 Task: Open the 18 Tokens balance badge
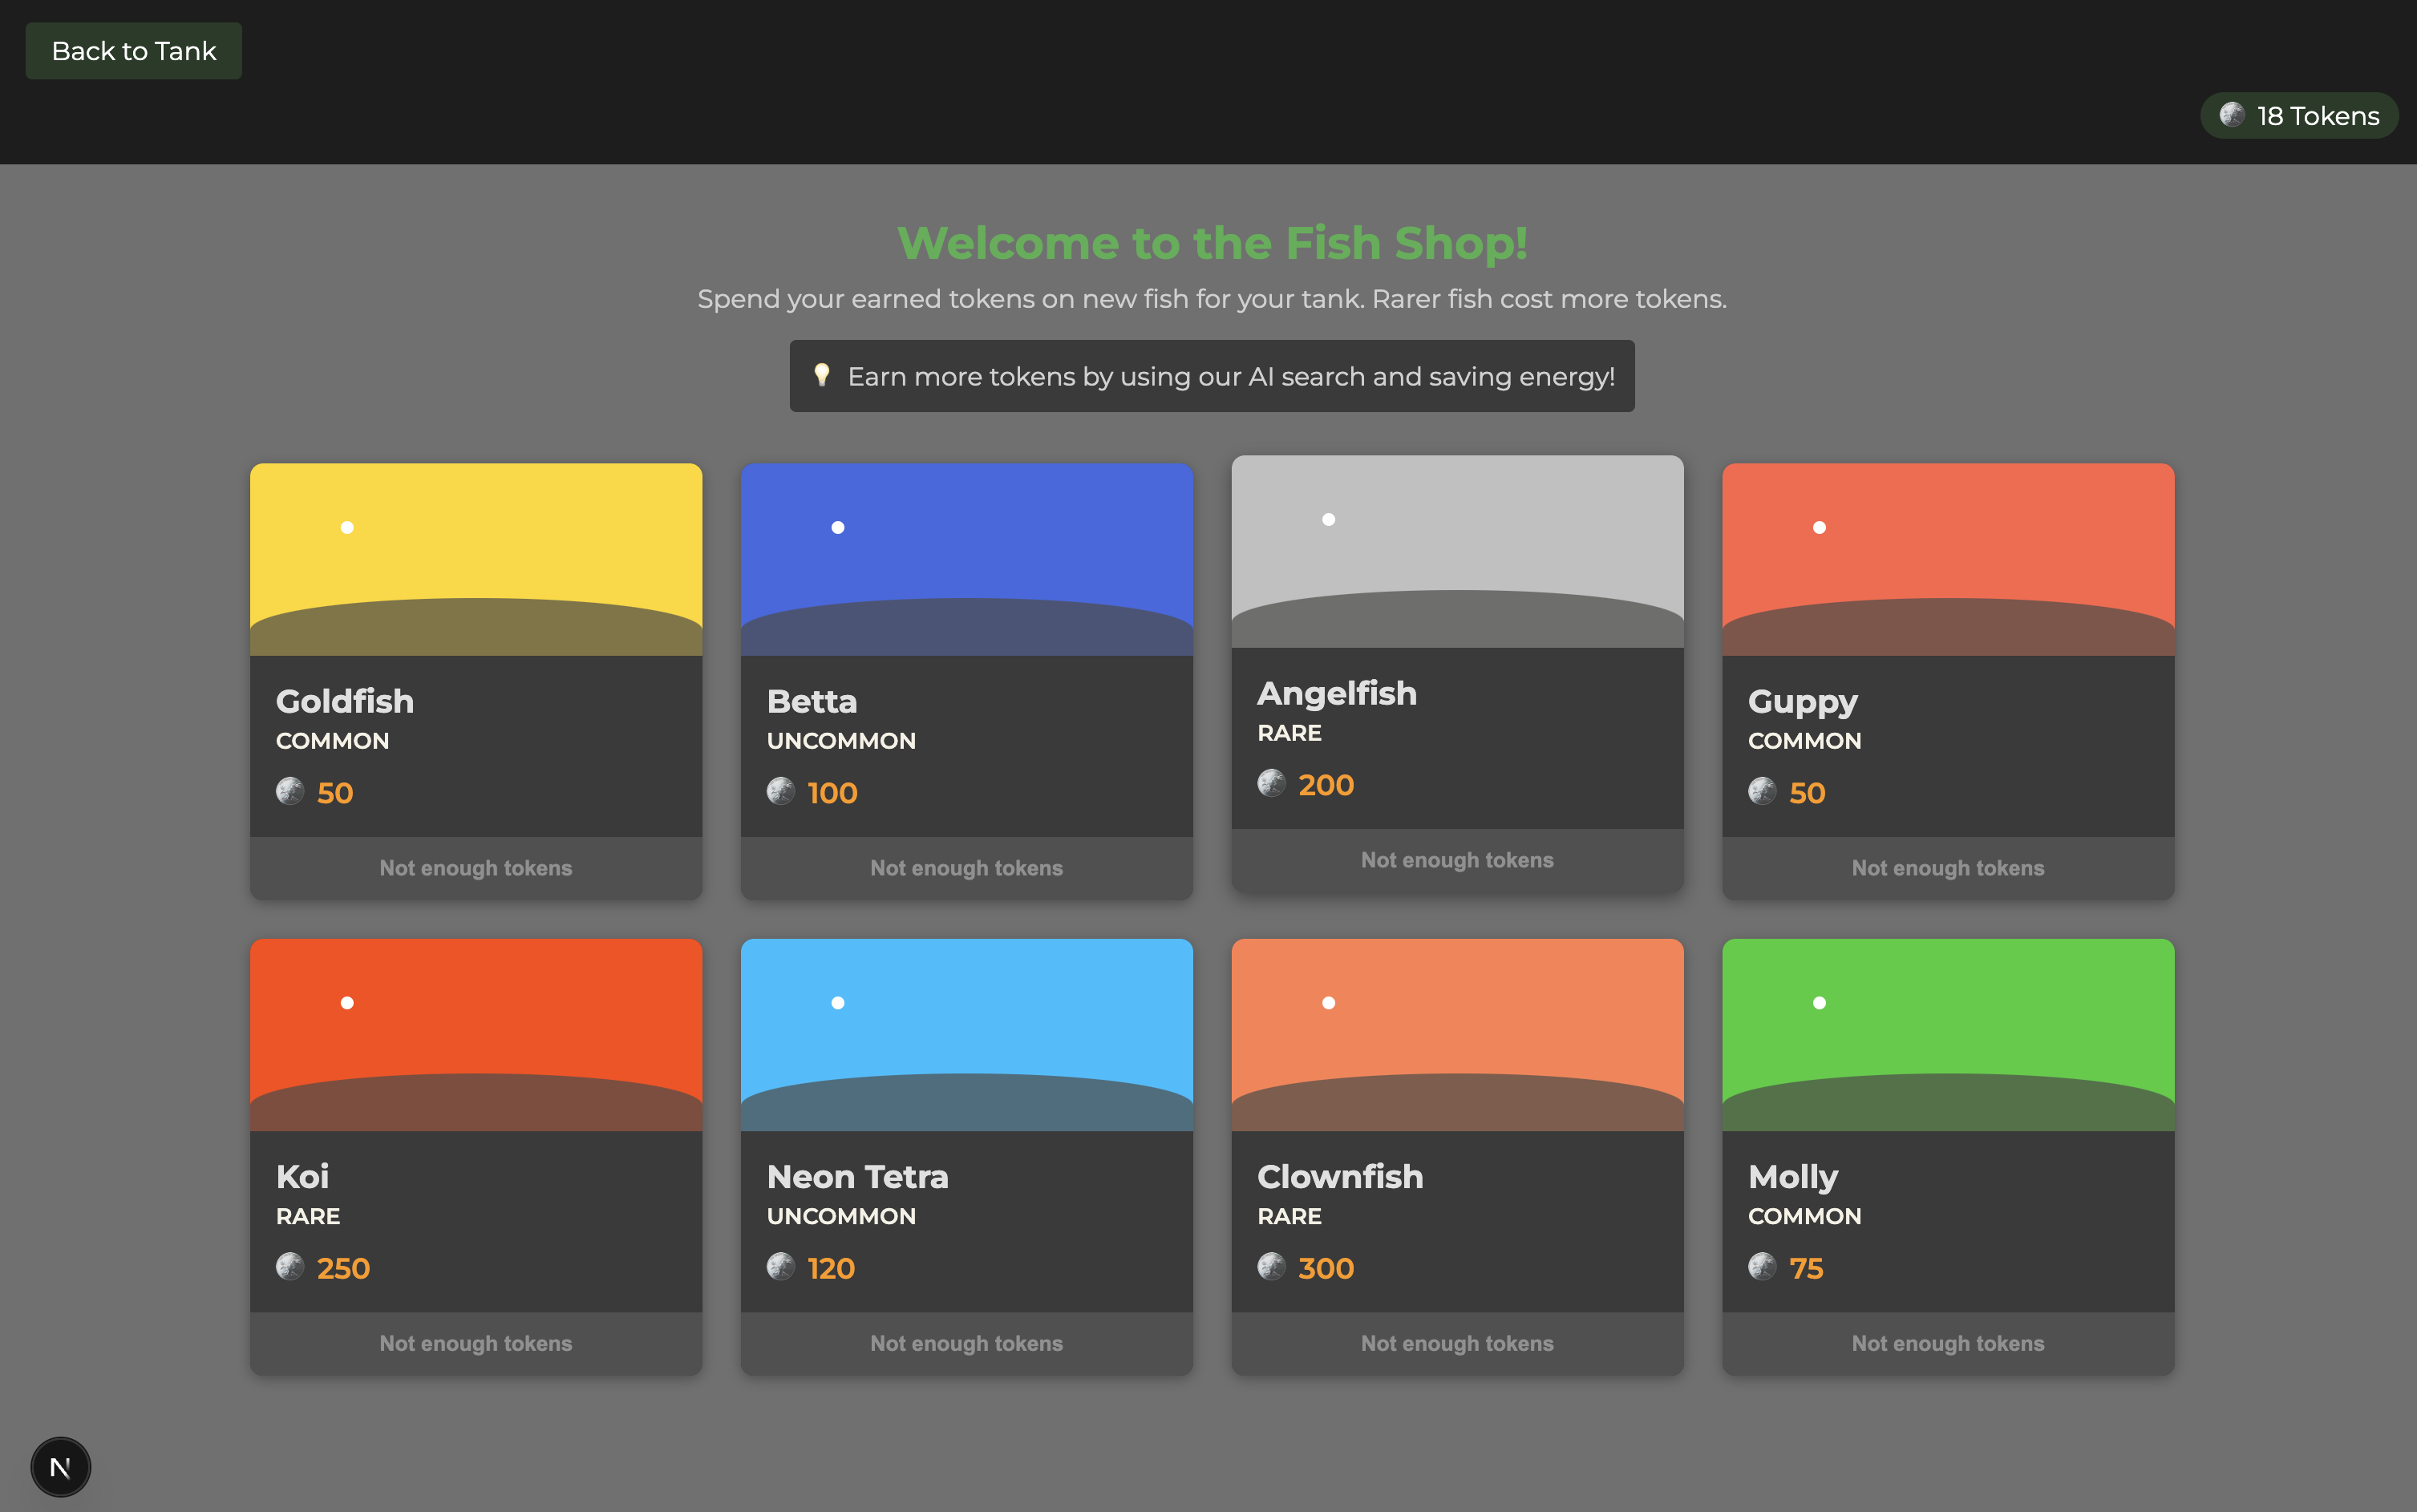point(2299,116)
